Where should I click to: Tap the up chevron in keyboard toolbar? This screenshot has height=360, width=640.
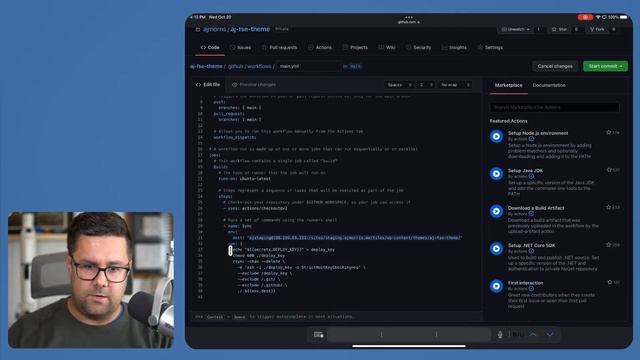[x=533, y=335]
